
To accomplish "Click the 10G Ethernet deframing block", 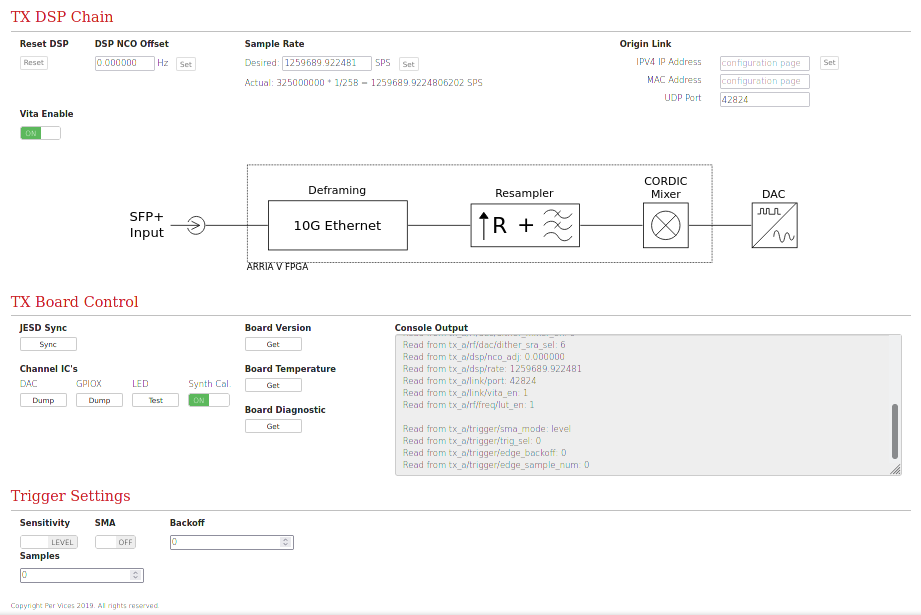I will pyautogui.click(x=337, y=225).
